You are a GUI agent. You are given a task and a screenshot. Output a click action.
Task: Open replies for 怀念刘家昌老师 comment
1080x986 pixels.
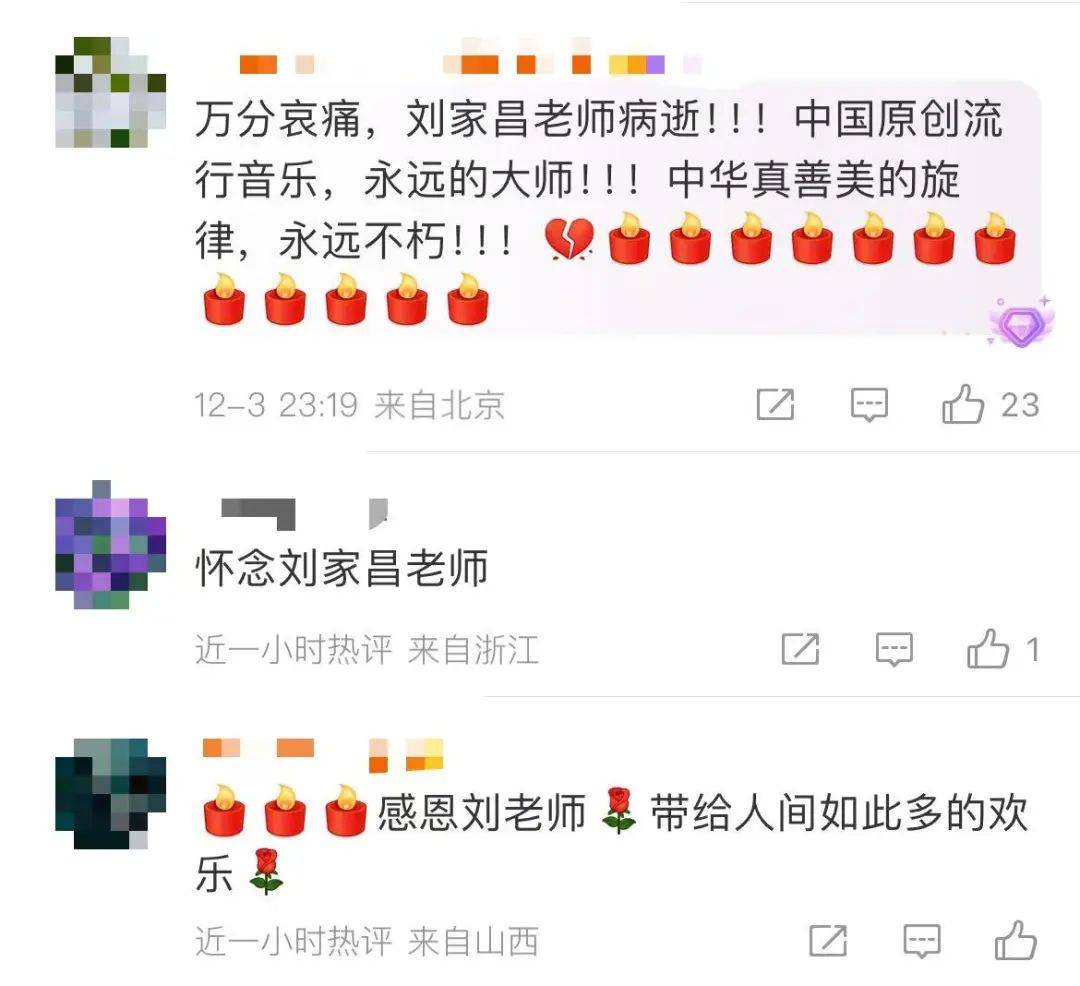point(894,649)
